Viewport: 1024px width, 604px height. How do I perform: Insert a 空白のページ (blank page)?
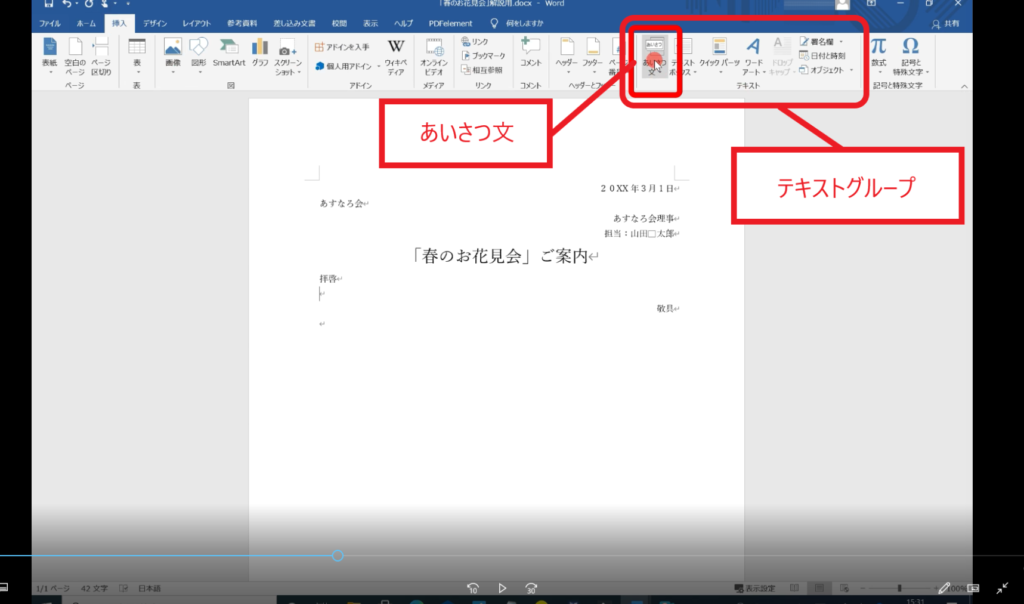pyautogui.click(x=76, y=54)
